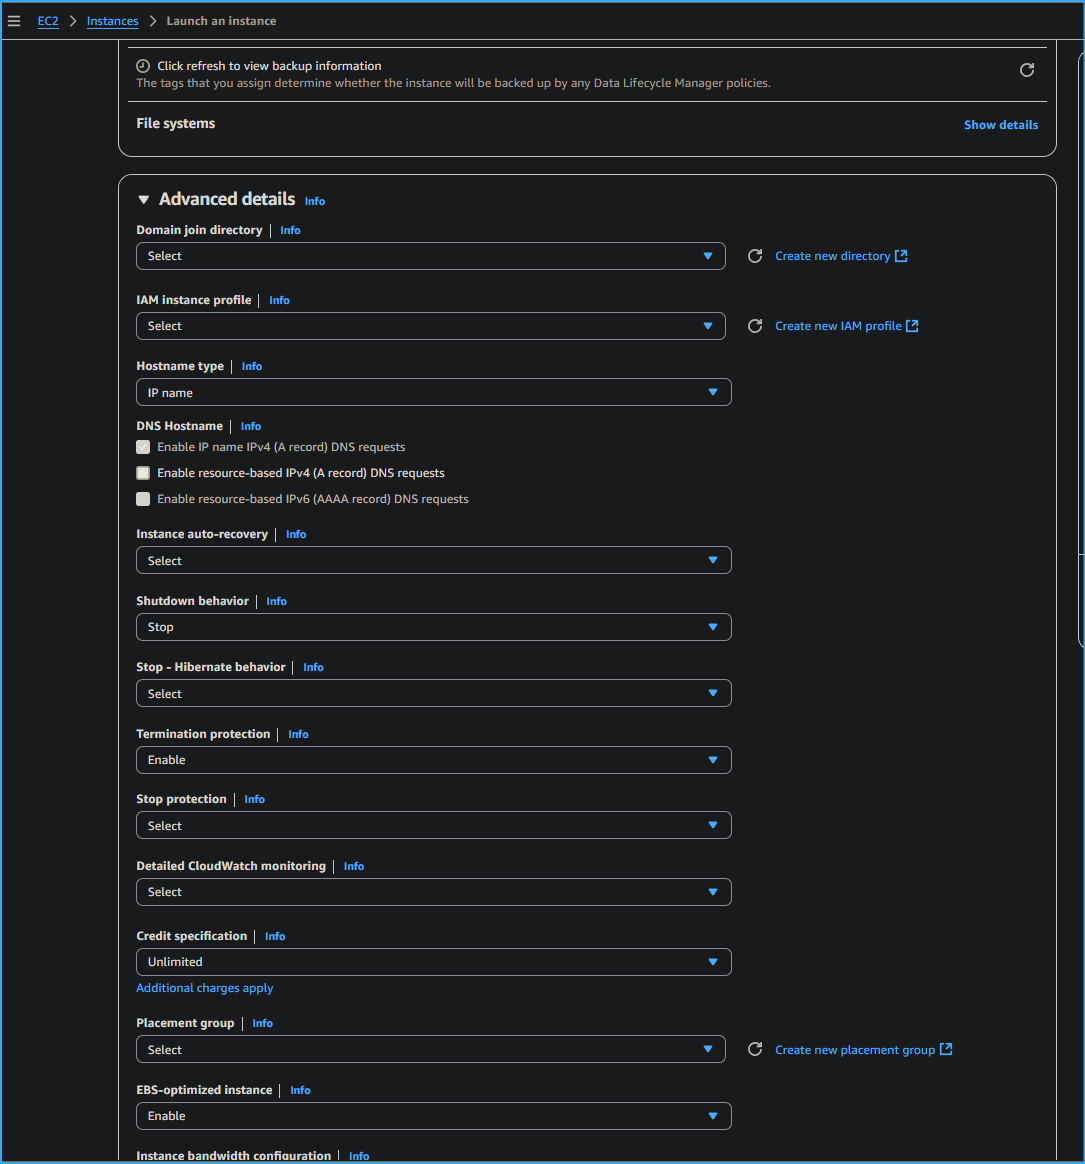The image size is (1085, 1164).
Task: Open the navigation hamburger menu
Action: click(x=14, y=20)
